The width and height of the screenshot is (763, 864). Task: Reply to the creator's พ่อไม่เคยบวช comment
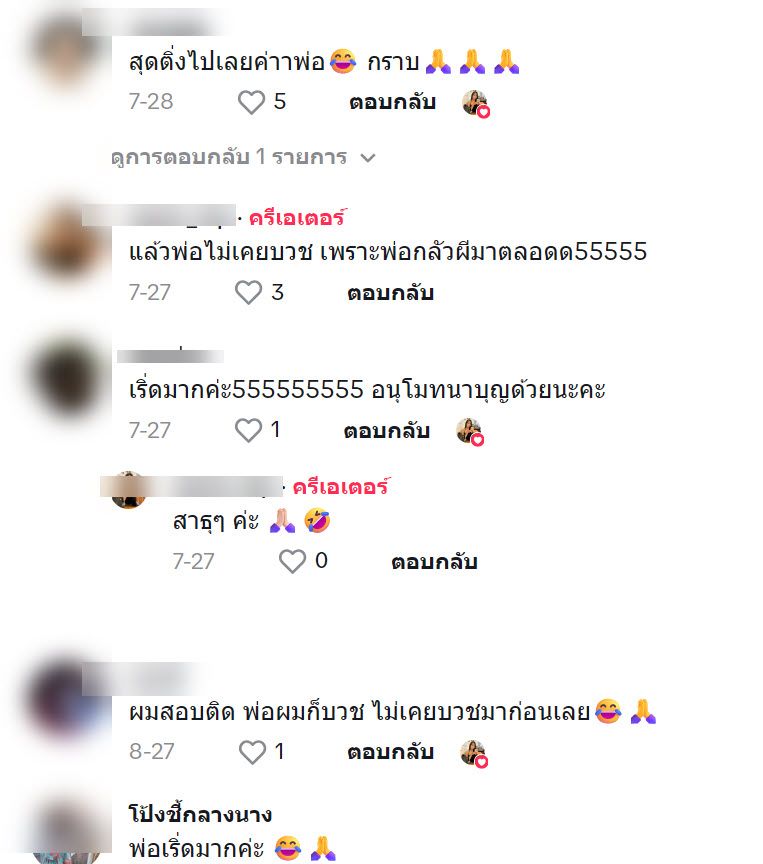(x=390, y=293)
